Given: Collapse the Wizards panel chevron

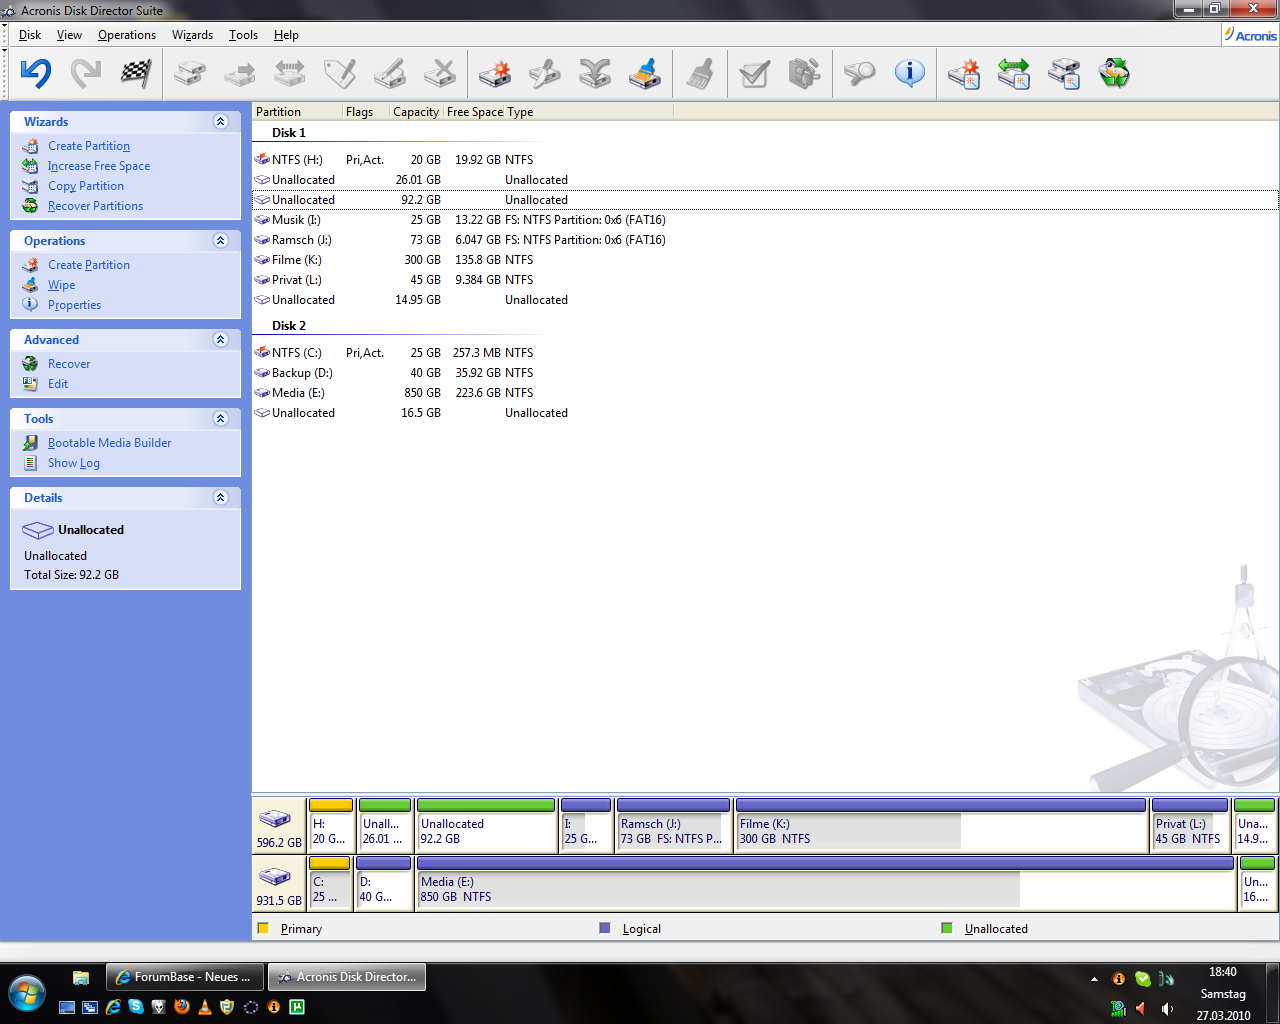Looking at the screenshot, I should (220, 121).
